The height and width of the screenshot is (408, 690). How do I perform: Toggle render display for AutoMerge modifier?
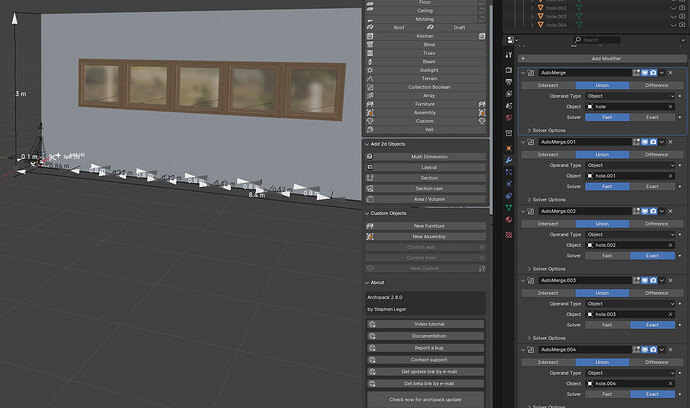tap(653, 73)
